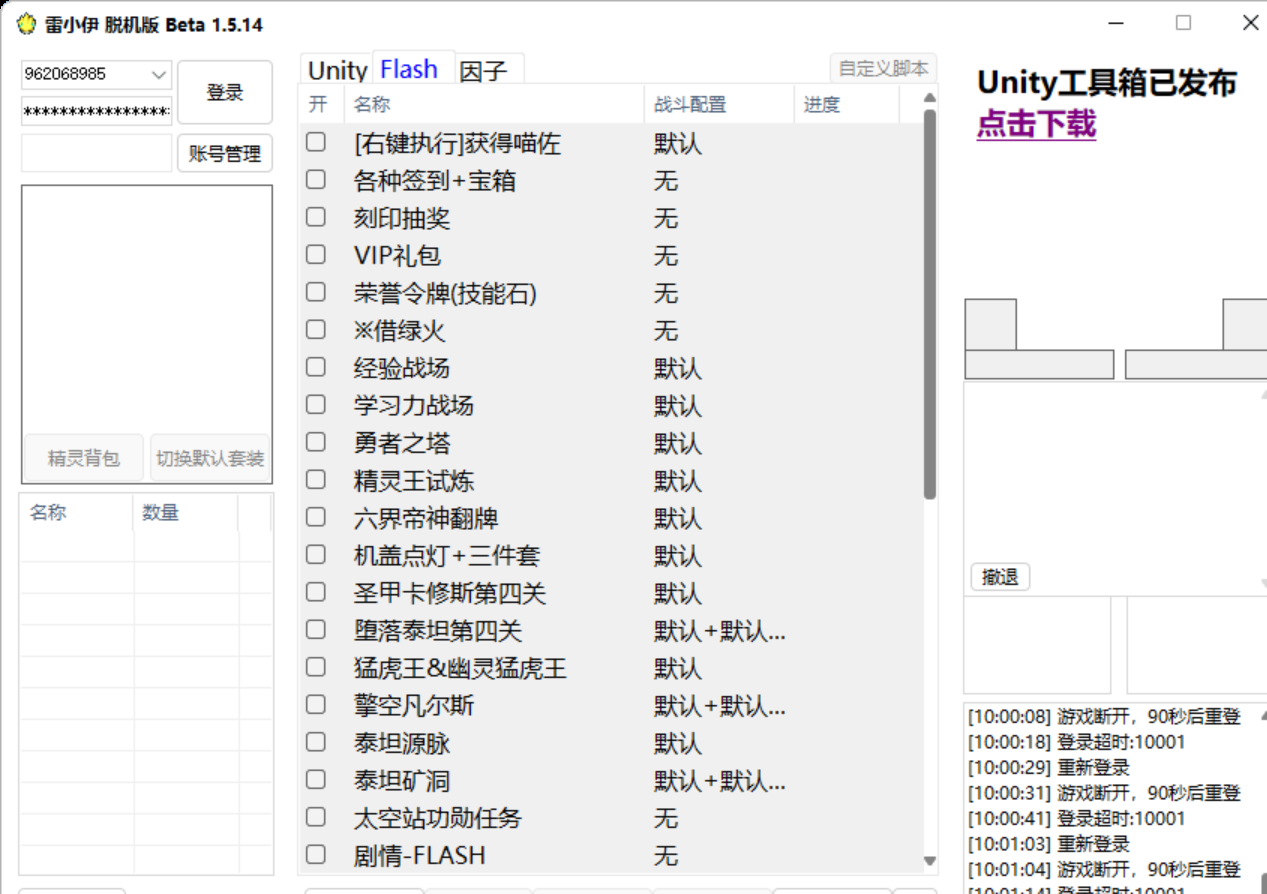Open the account number dropdown

pyautogui.click(x=158, y=75)
